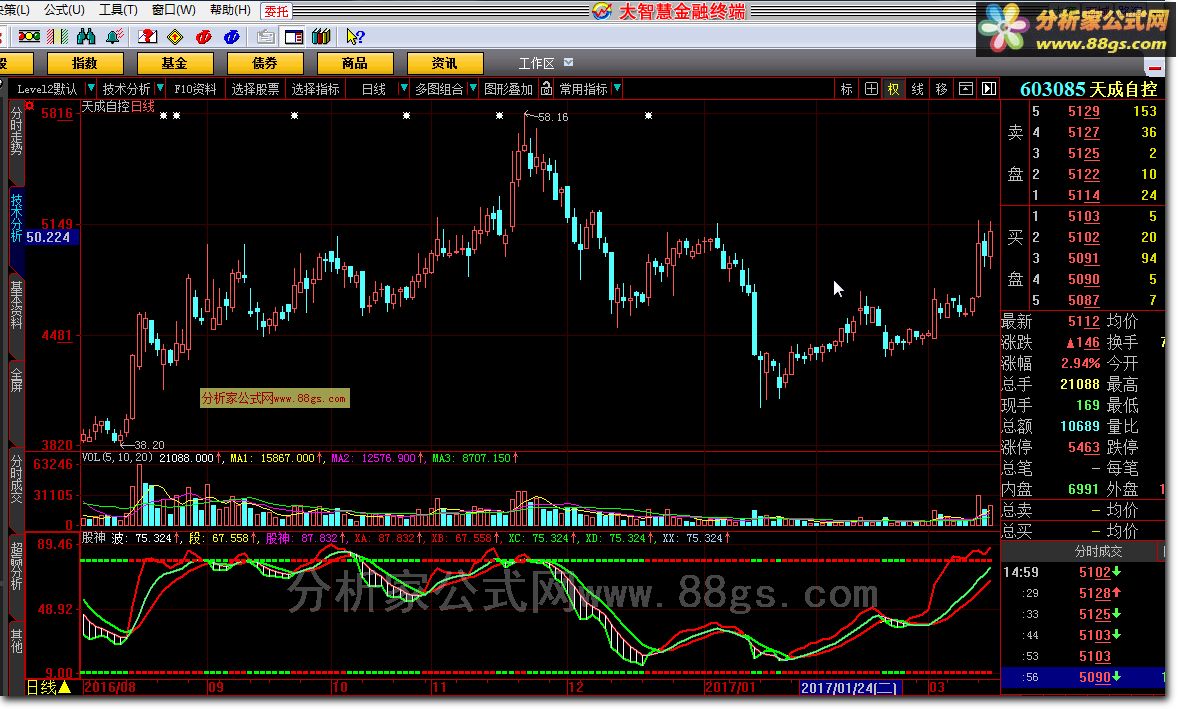The image size is (1178, 709).
Task: Click the gray news page icon
Action: pos(265,36)
